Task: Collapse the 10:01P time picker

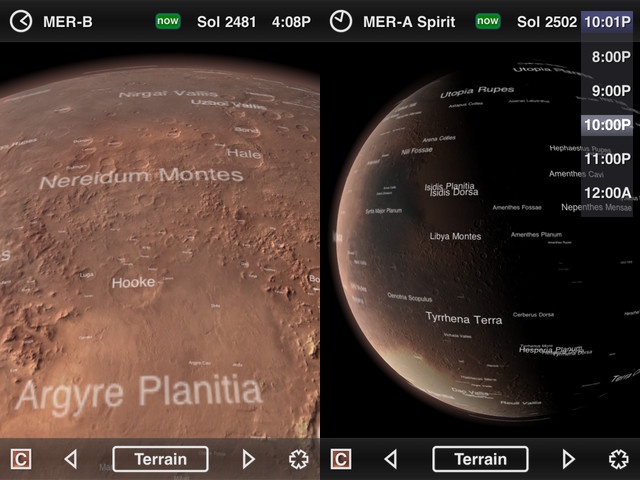Action: pyautogui.click(x=607, y=21)
